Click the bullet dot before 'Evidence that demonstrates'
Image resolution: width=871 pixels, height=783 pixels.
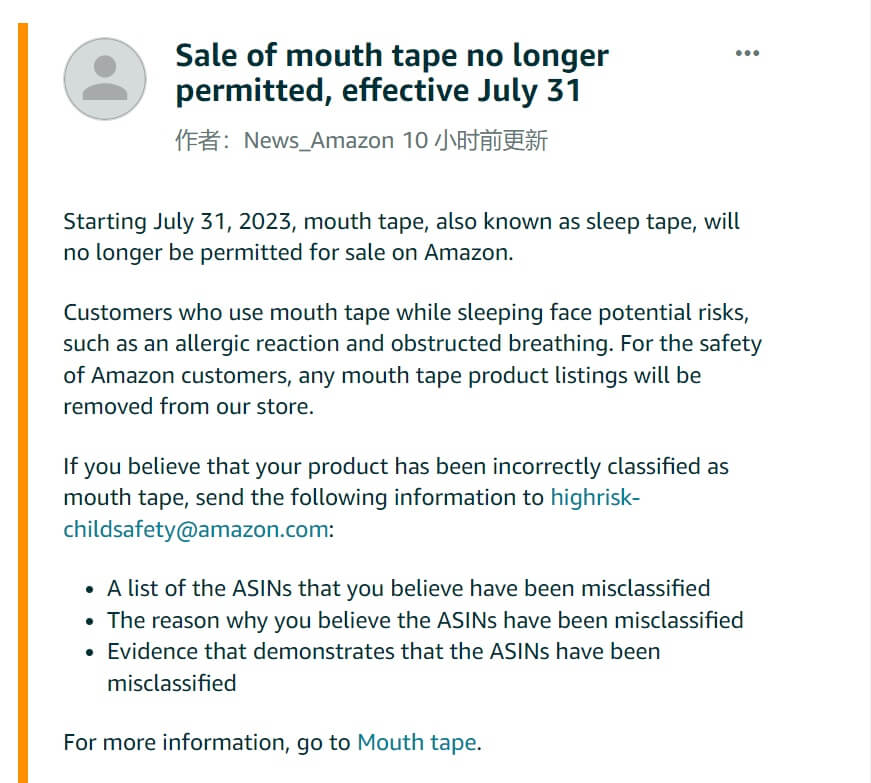click(90, 653)
